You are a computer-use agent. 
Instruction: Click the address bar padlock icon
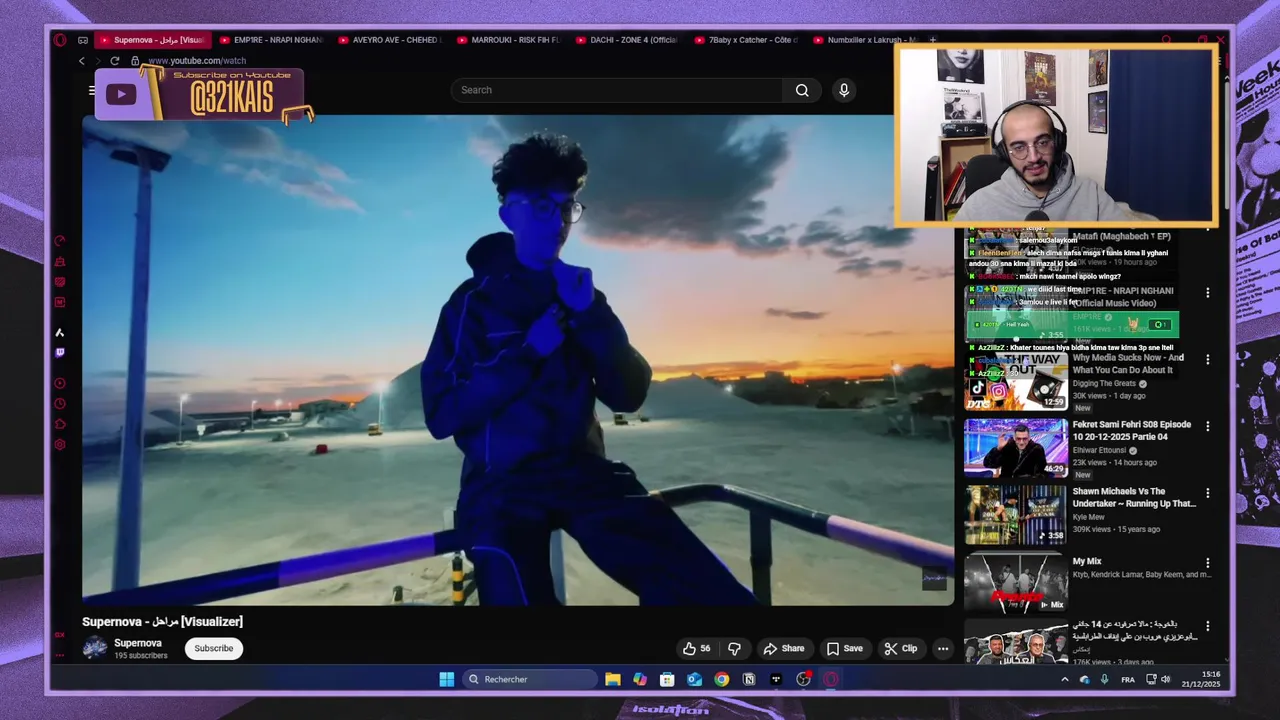coord(135,61)
